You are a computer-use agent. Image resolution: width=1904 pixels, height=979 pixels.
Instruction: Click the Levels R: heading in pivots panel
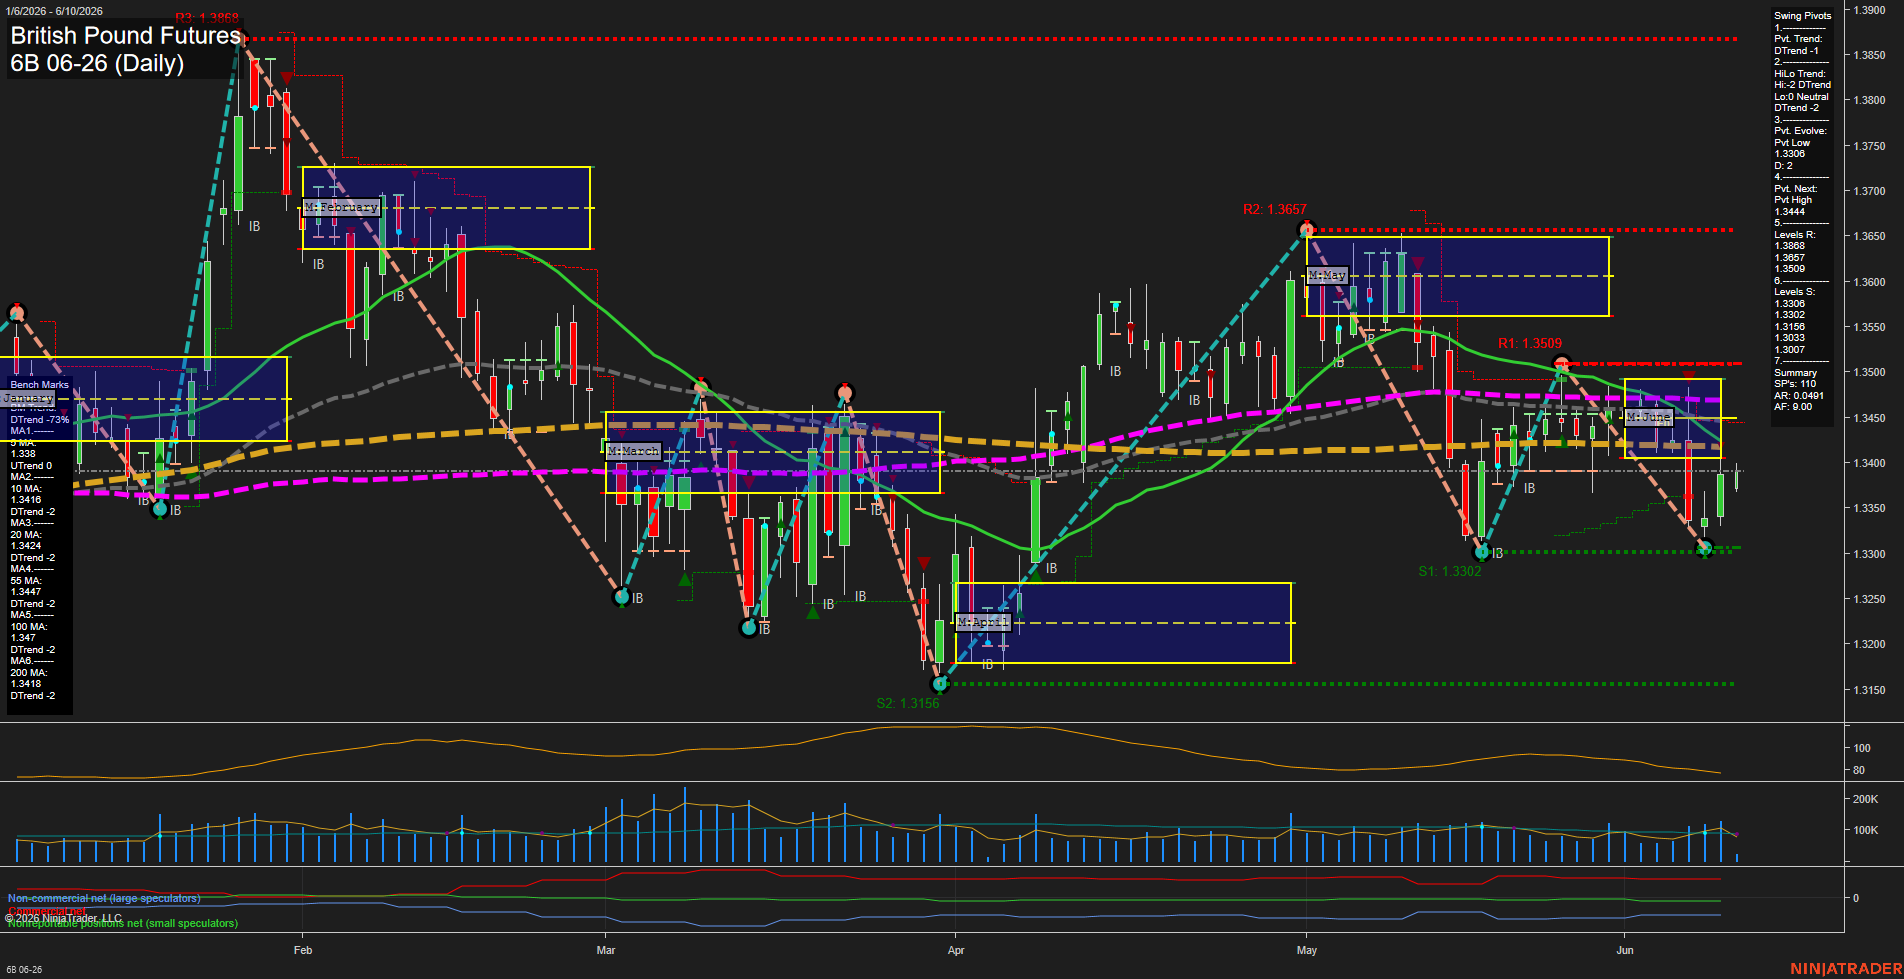point(1795,235)
